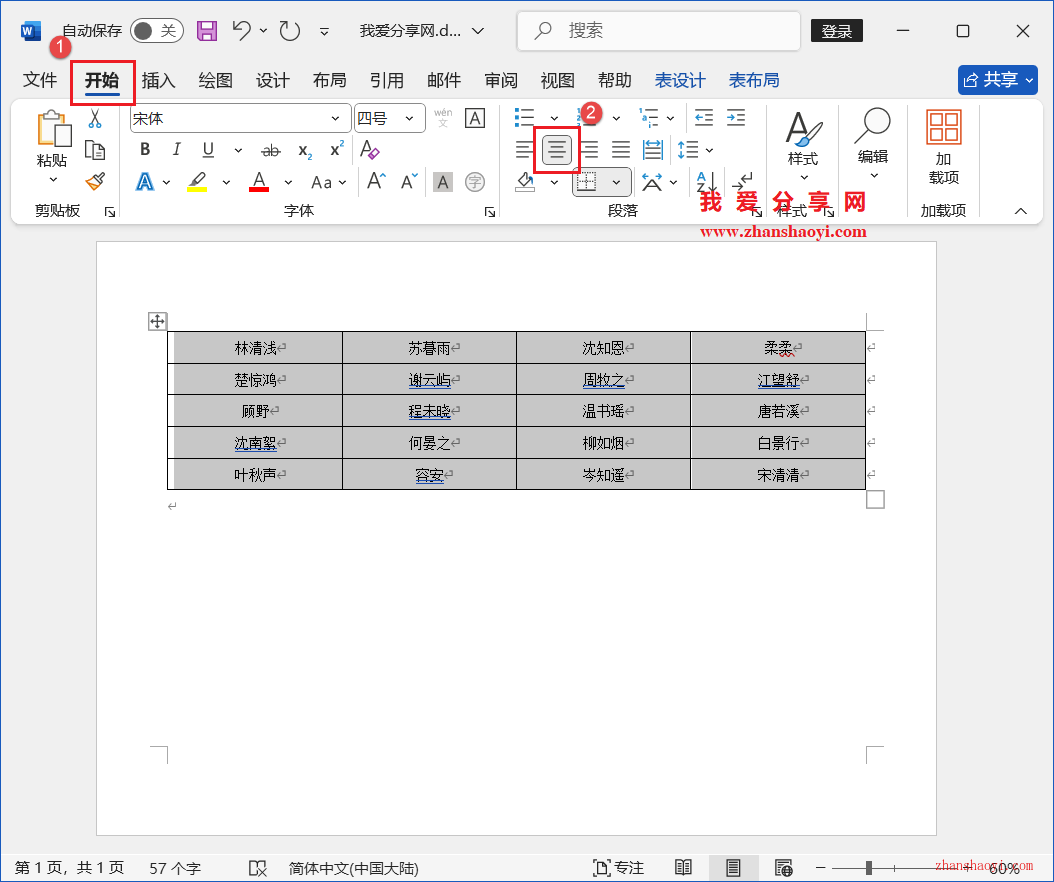Click the Save icon in title bar
This screenshot has width=1054, height=882.
point(206,31)
